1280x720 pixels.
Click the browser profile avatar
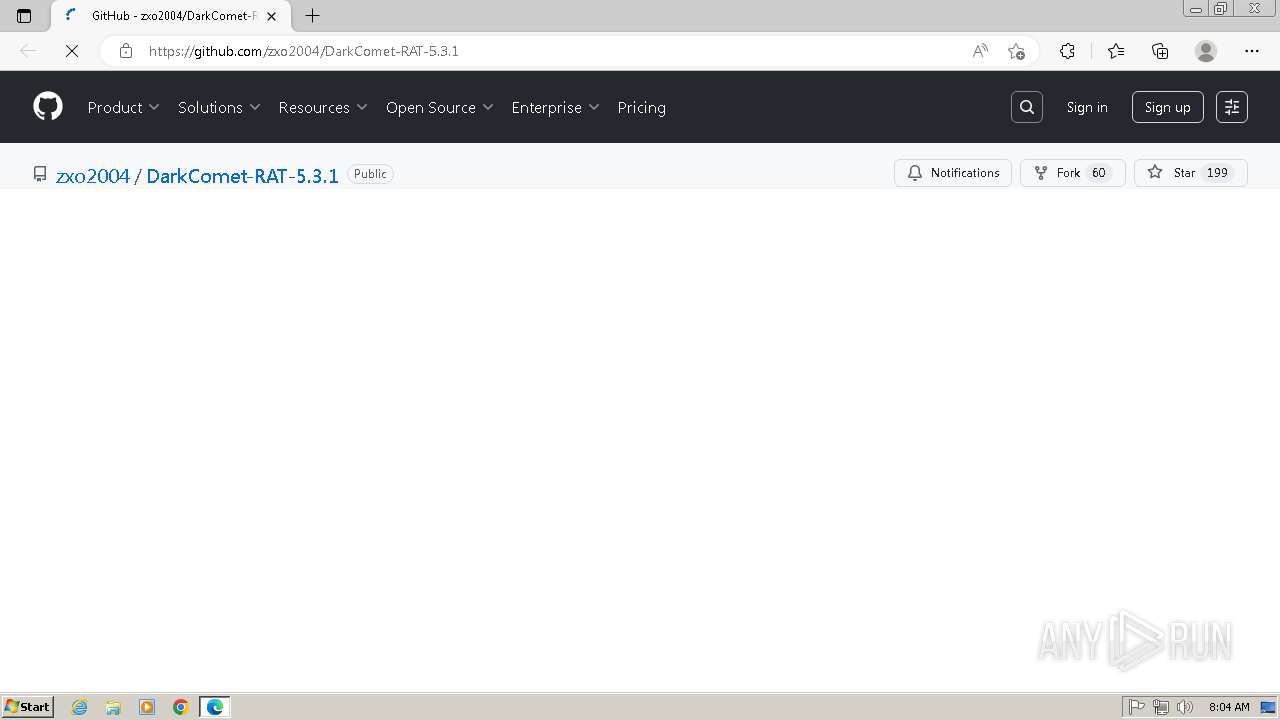point(1206,51)
